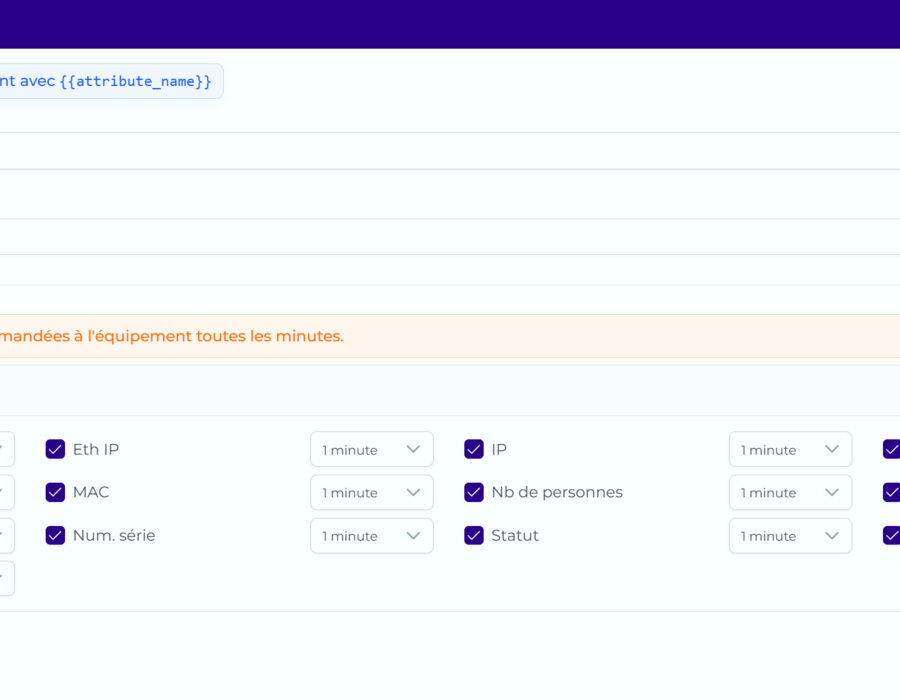This screenshot has width=900, height=700.
Task: Toggle the IP checkbox
Action: (x=474, y=449)
